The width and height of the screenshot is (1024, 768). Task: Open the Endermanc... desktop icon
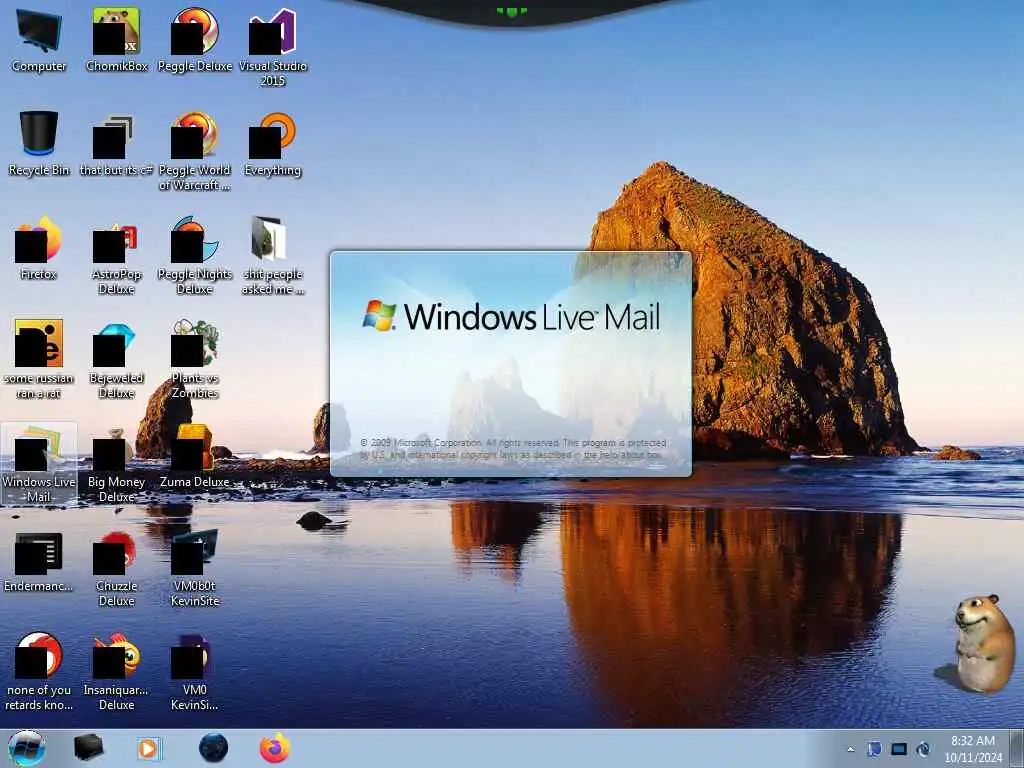39,562
